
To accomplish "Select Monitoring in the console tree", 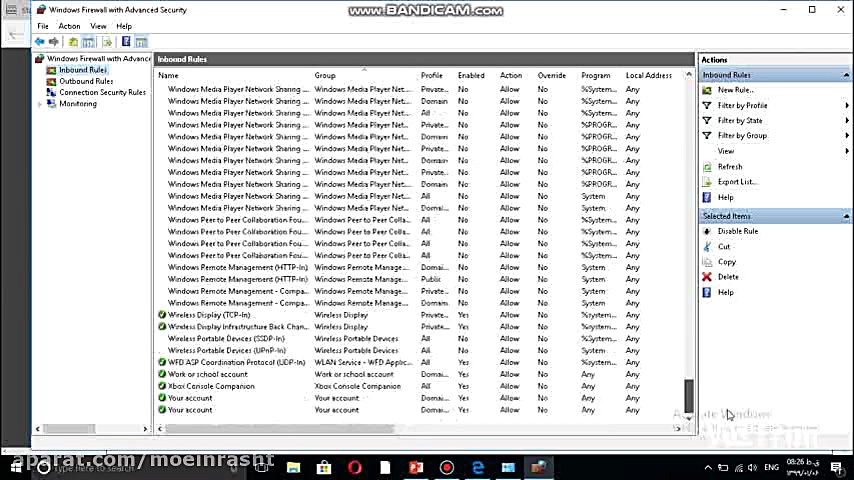I will pyautogui.click(x=78, y=104).
